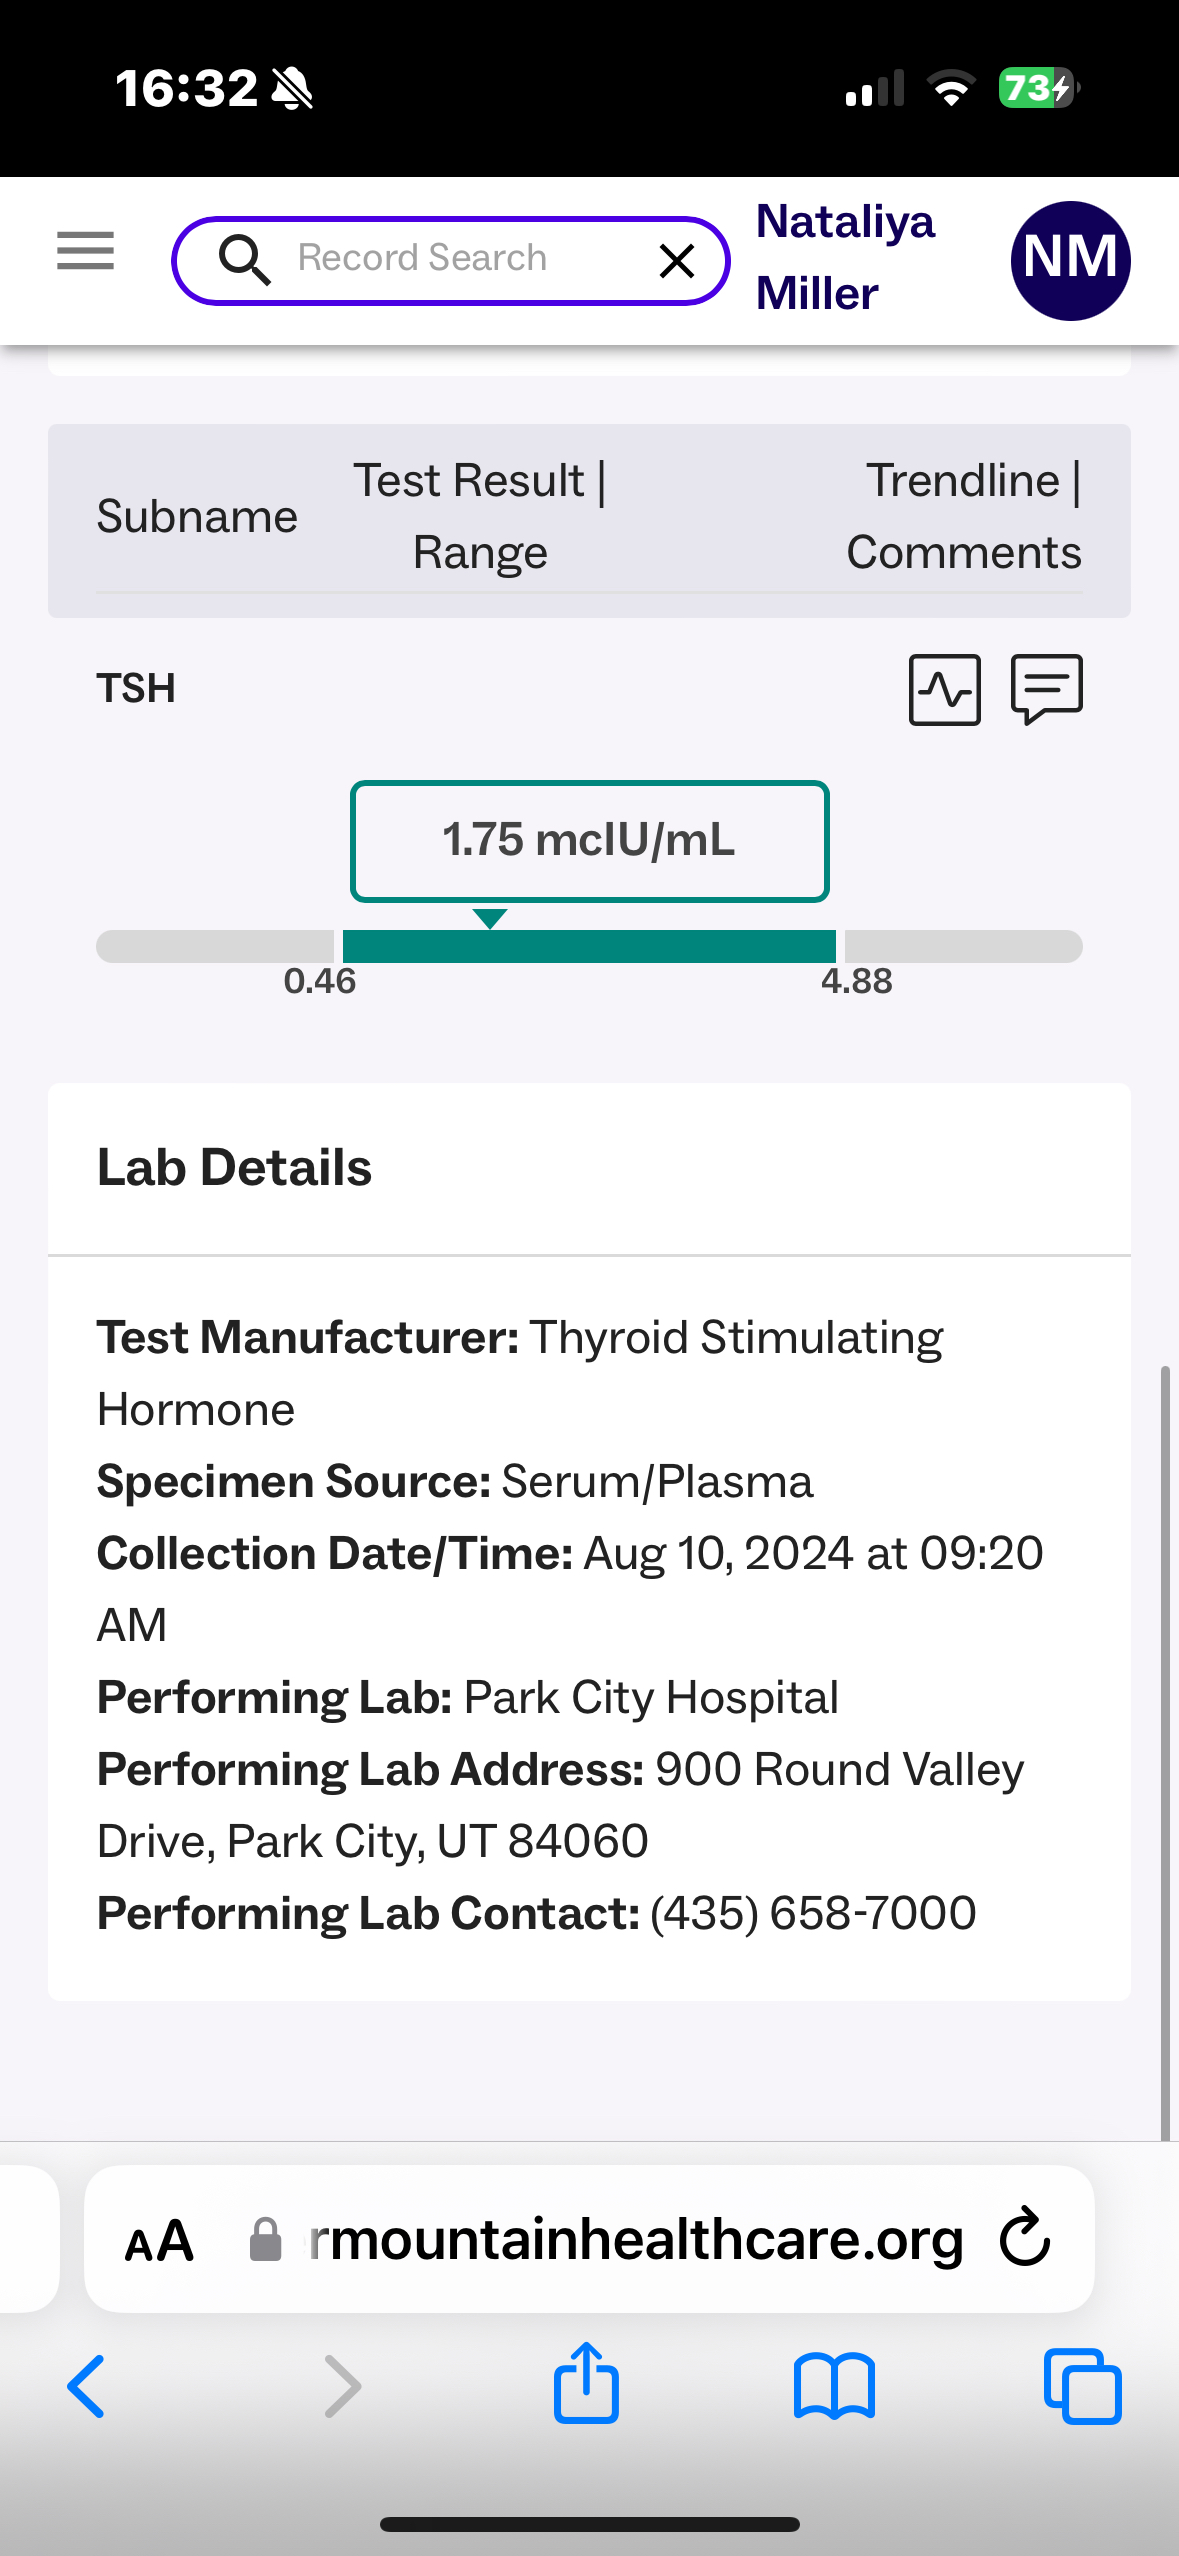Show all Safari tabs
The height and width of the screenshot is (2556, 1179).
click(1082, 2386)
